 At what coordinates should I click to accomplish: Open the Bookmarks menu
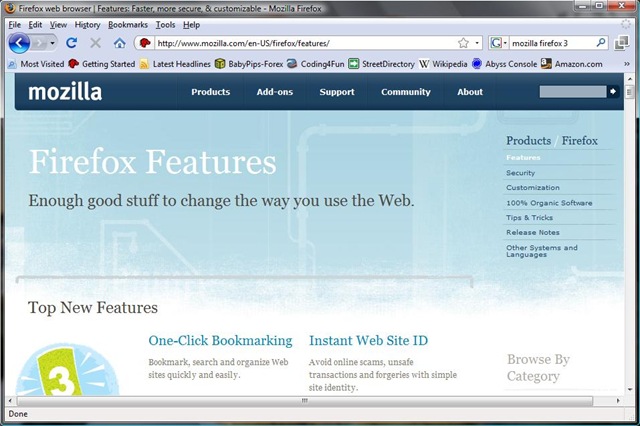click(x=128, y=25)
